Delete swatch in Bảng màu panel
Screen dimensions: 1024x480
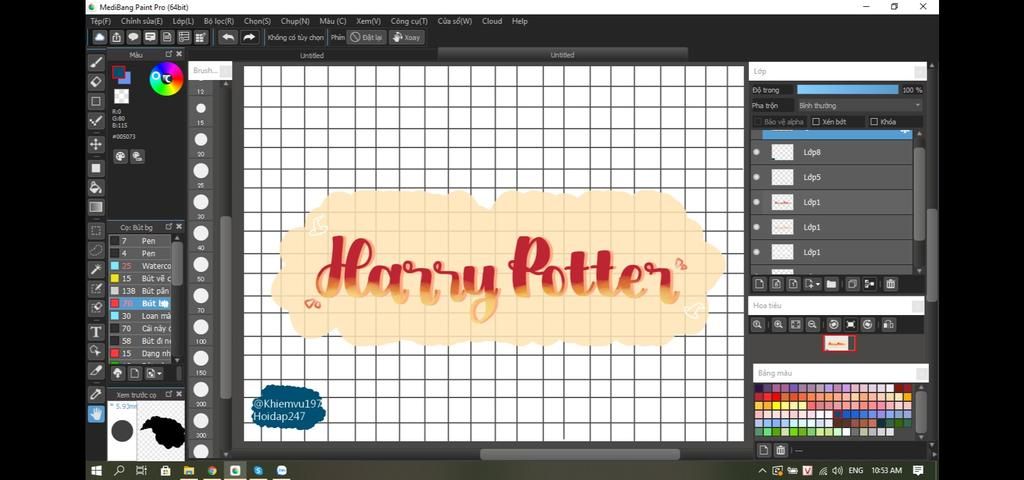780,450
